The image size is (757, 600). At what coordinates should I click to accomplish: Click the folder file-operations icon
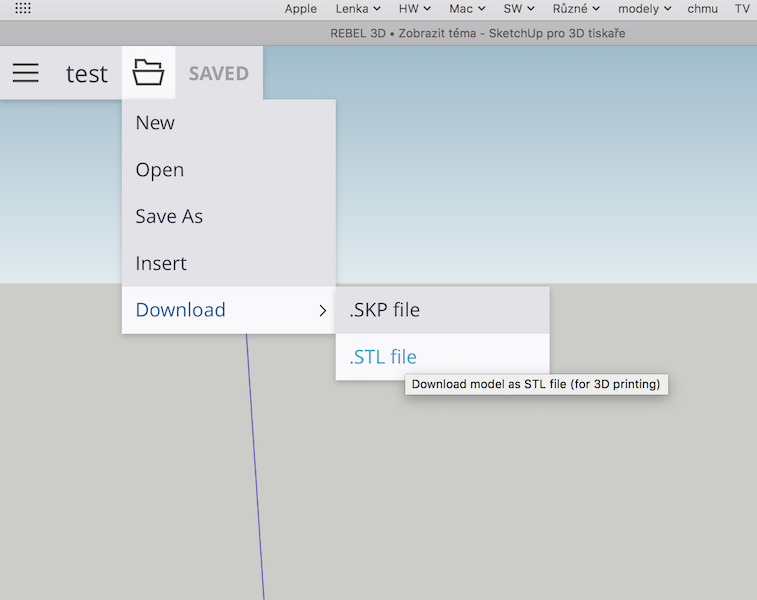tap(148, 73)
